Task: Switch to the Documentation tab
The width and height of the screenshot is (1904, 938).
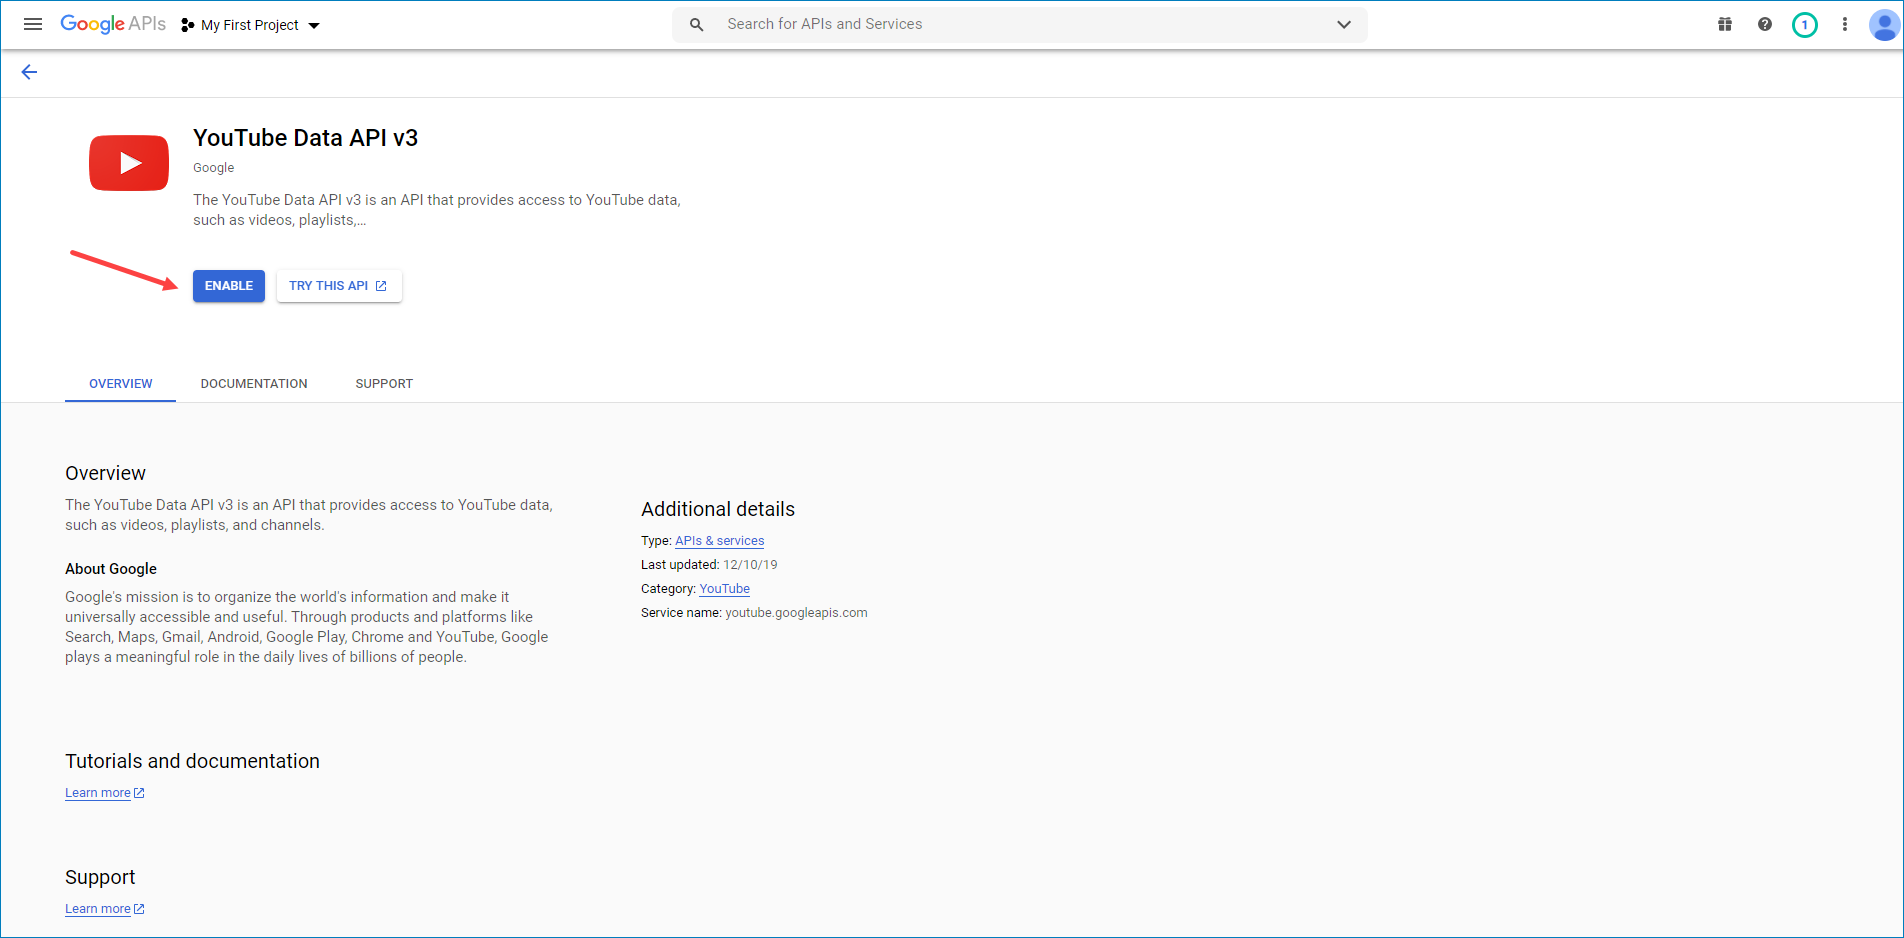Action: tap(254, 384)
